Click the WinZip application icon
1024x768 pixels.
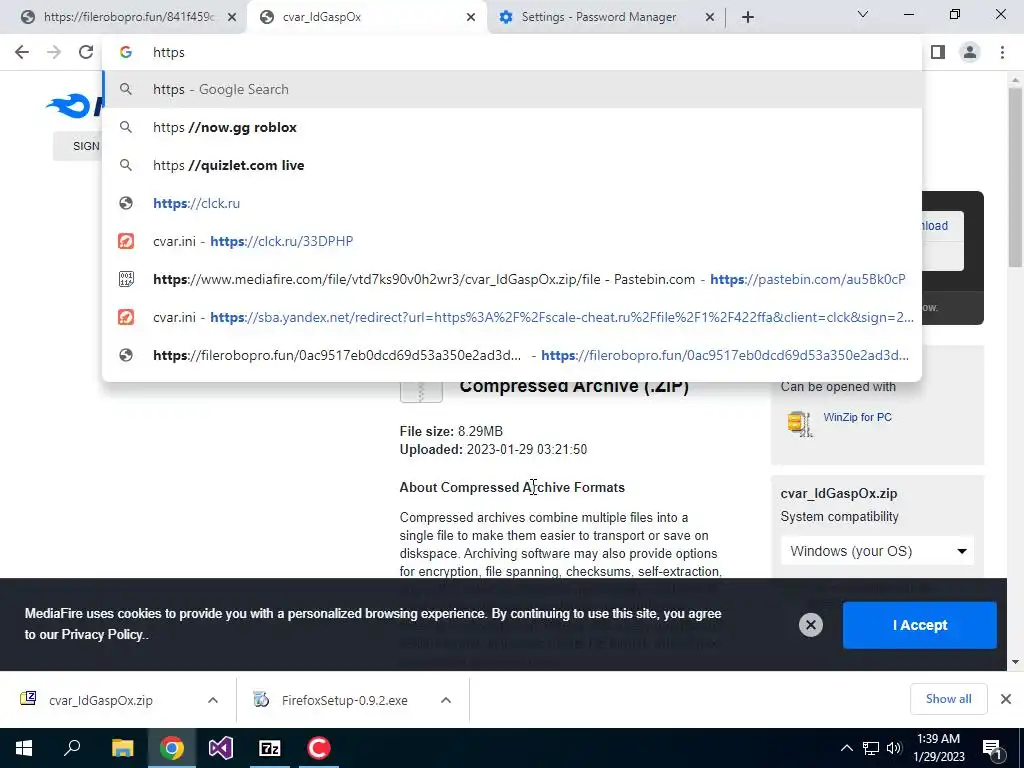click(800, 424)
